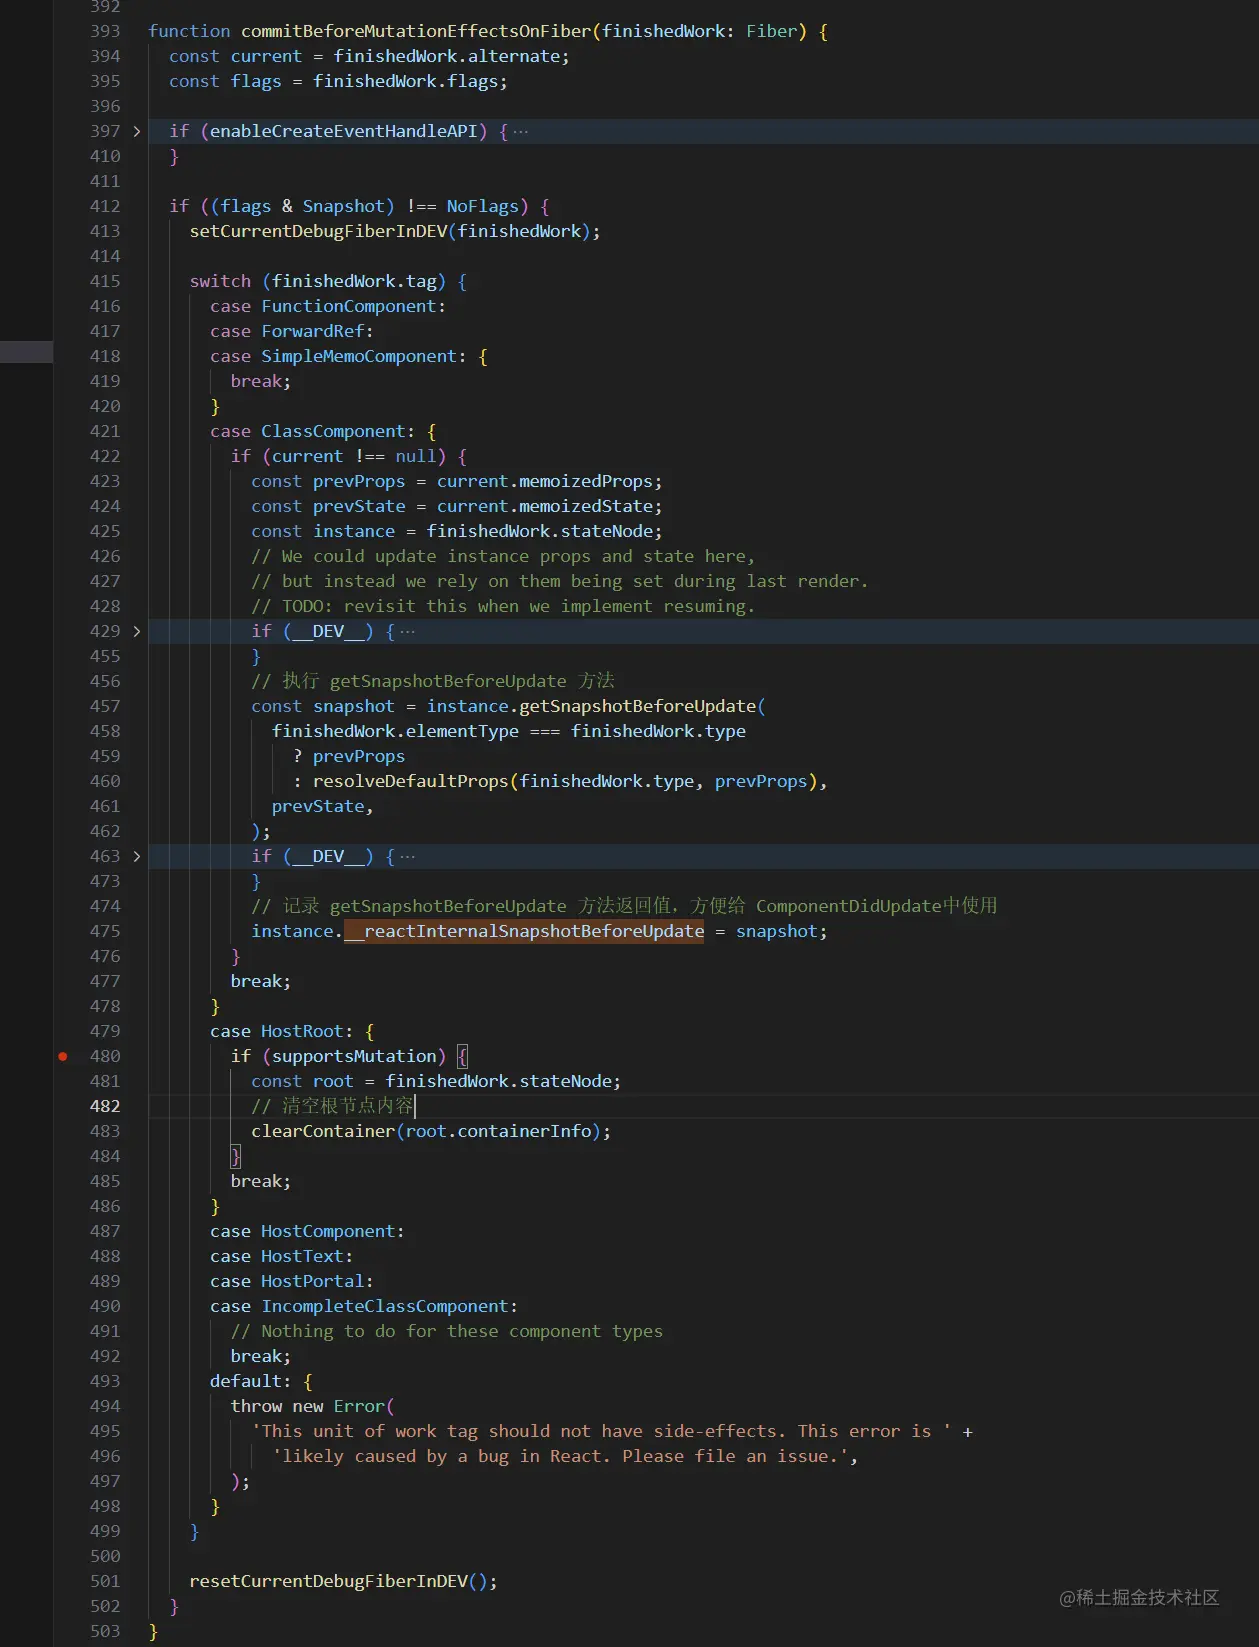Click the root constant on line 481
Viewport: 1259px width, 1647px height.
point(333,1081)
